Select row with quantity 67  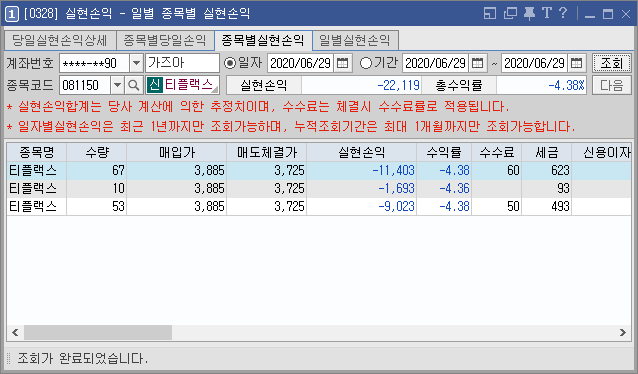point(319,171)
